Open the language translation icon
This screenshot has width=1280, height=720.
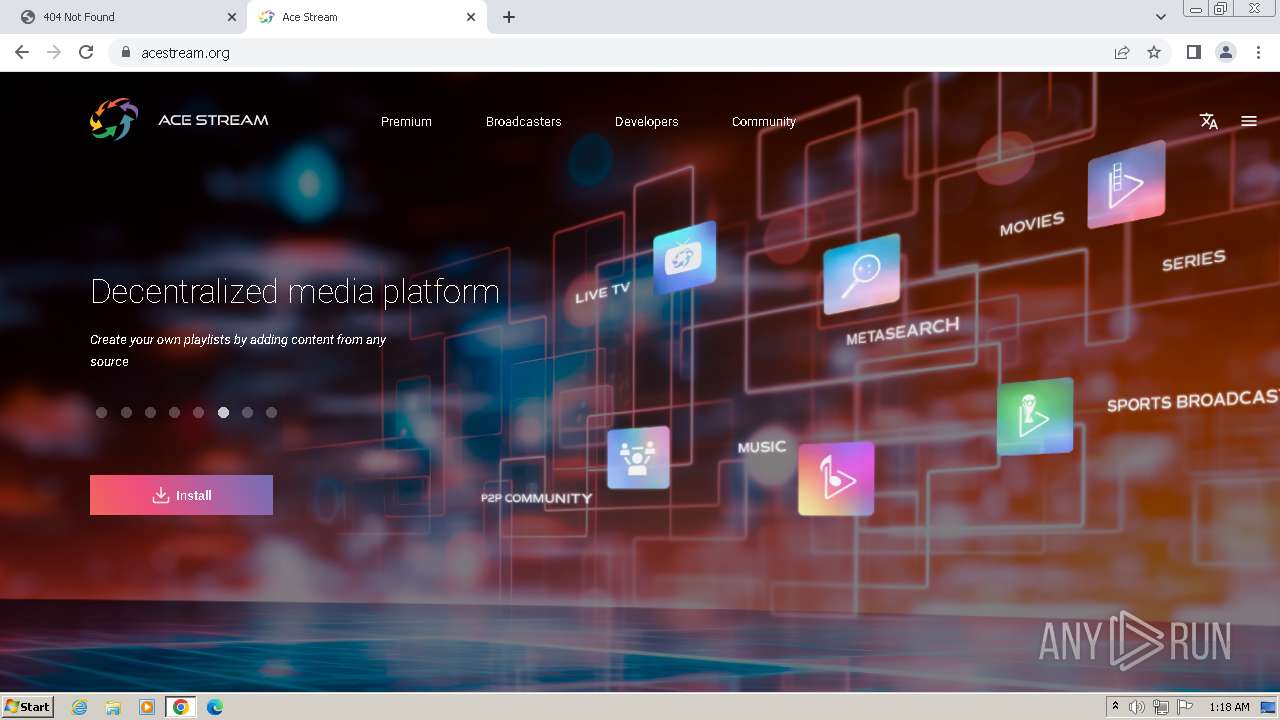[1209, 121]
